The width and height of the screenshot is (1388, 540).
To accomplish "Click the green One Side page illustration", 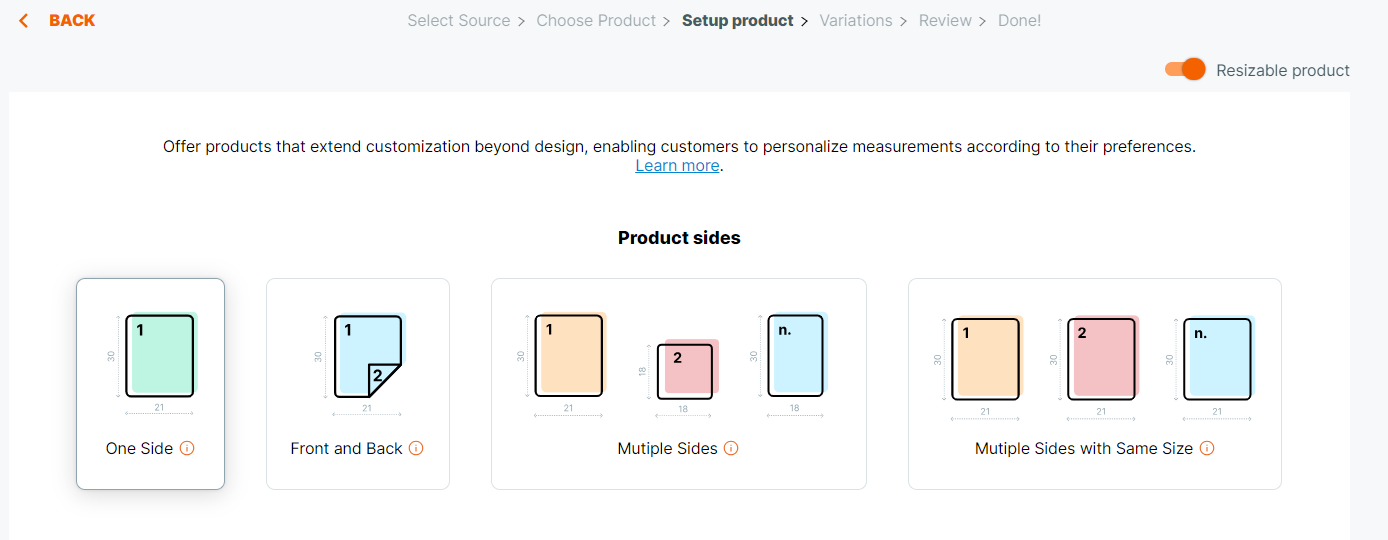I will [161, 355].
